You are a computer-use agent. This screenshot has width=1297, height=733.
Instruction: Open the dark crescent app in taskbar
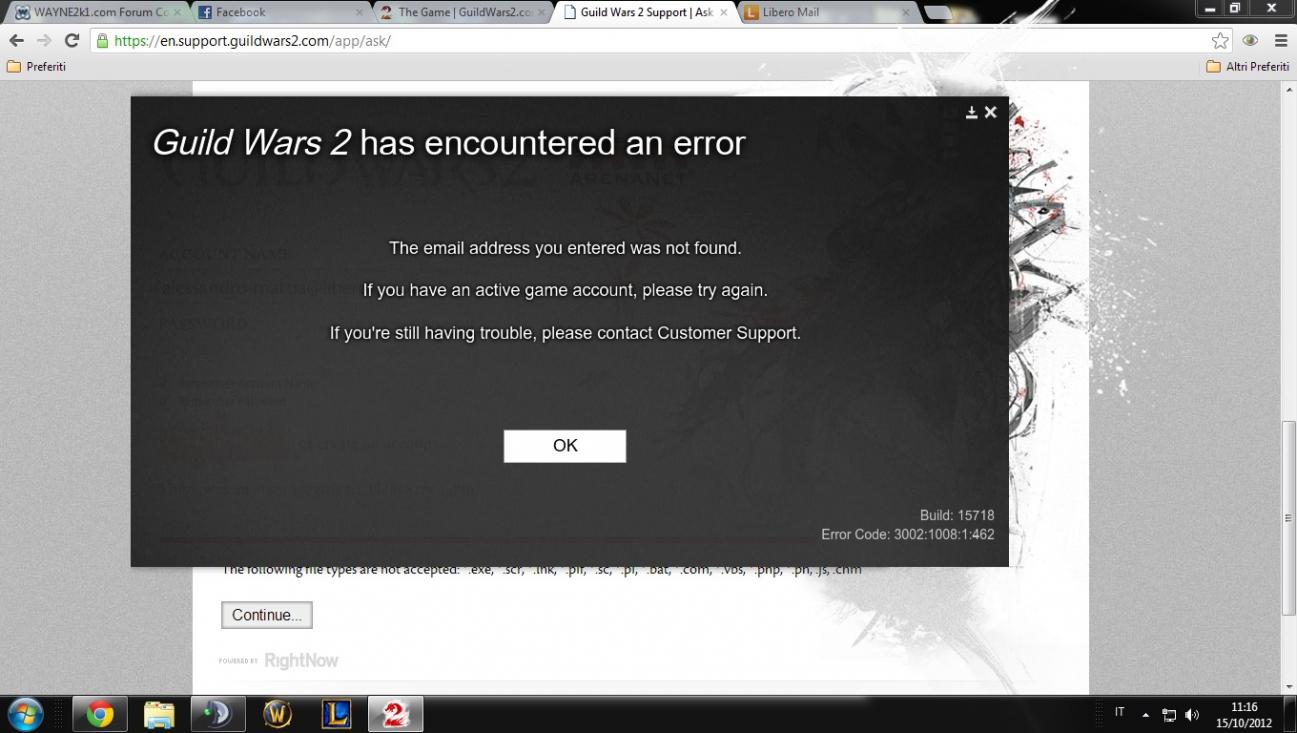[x=218, y=715]
